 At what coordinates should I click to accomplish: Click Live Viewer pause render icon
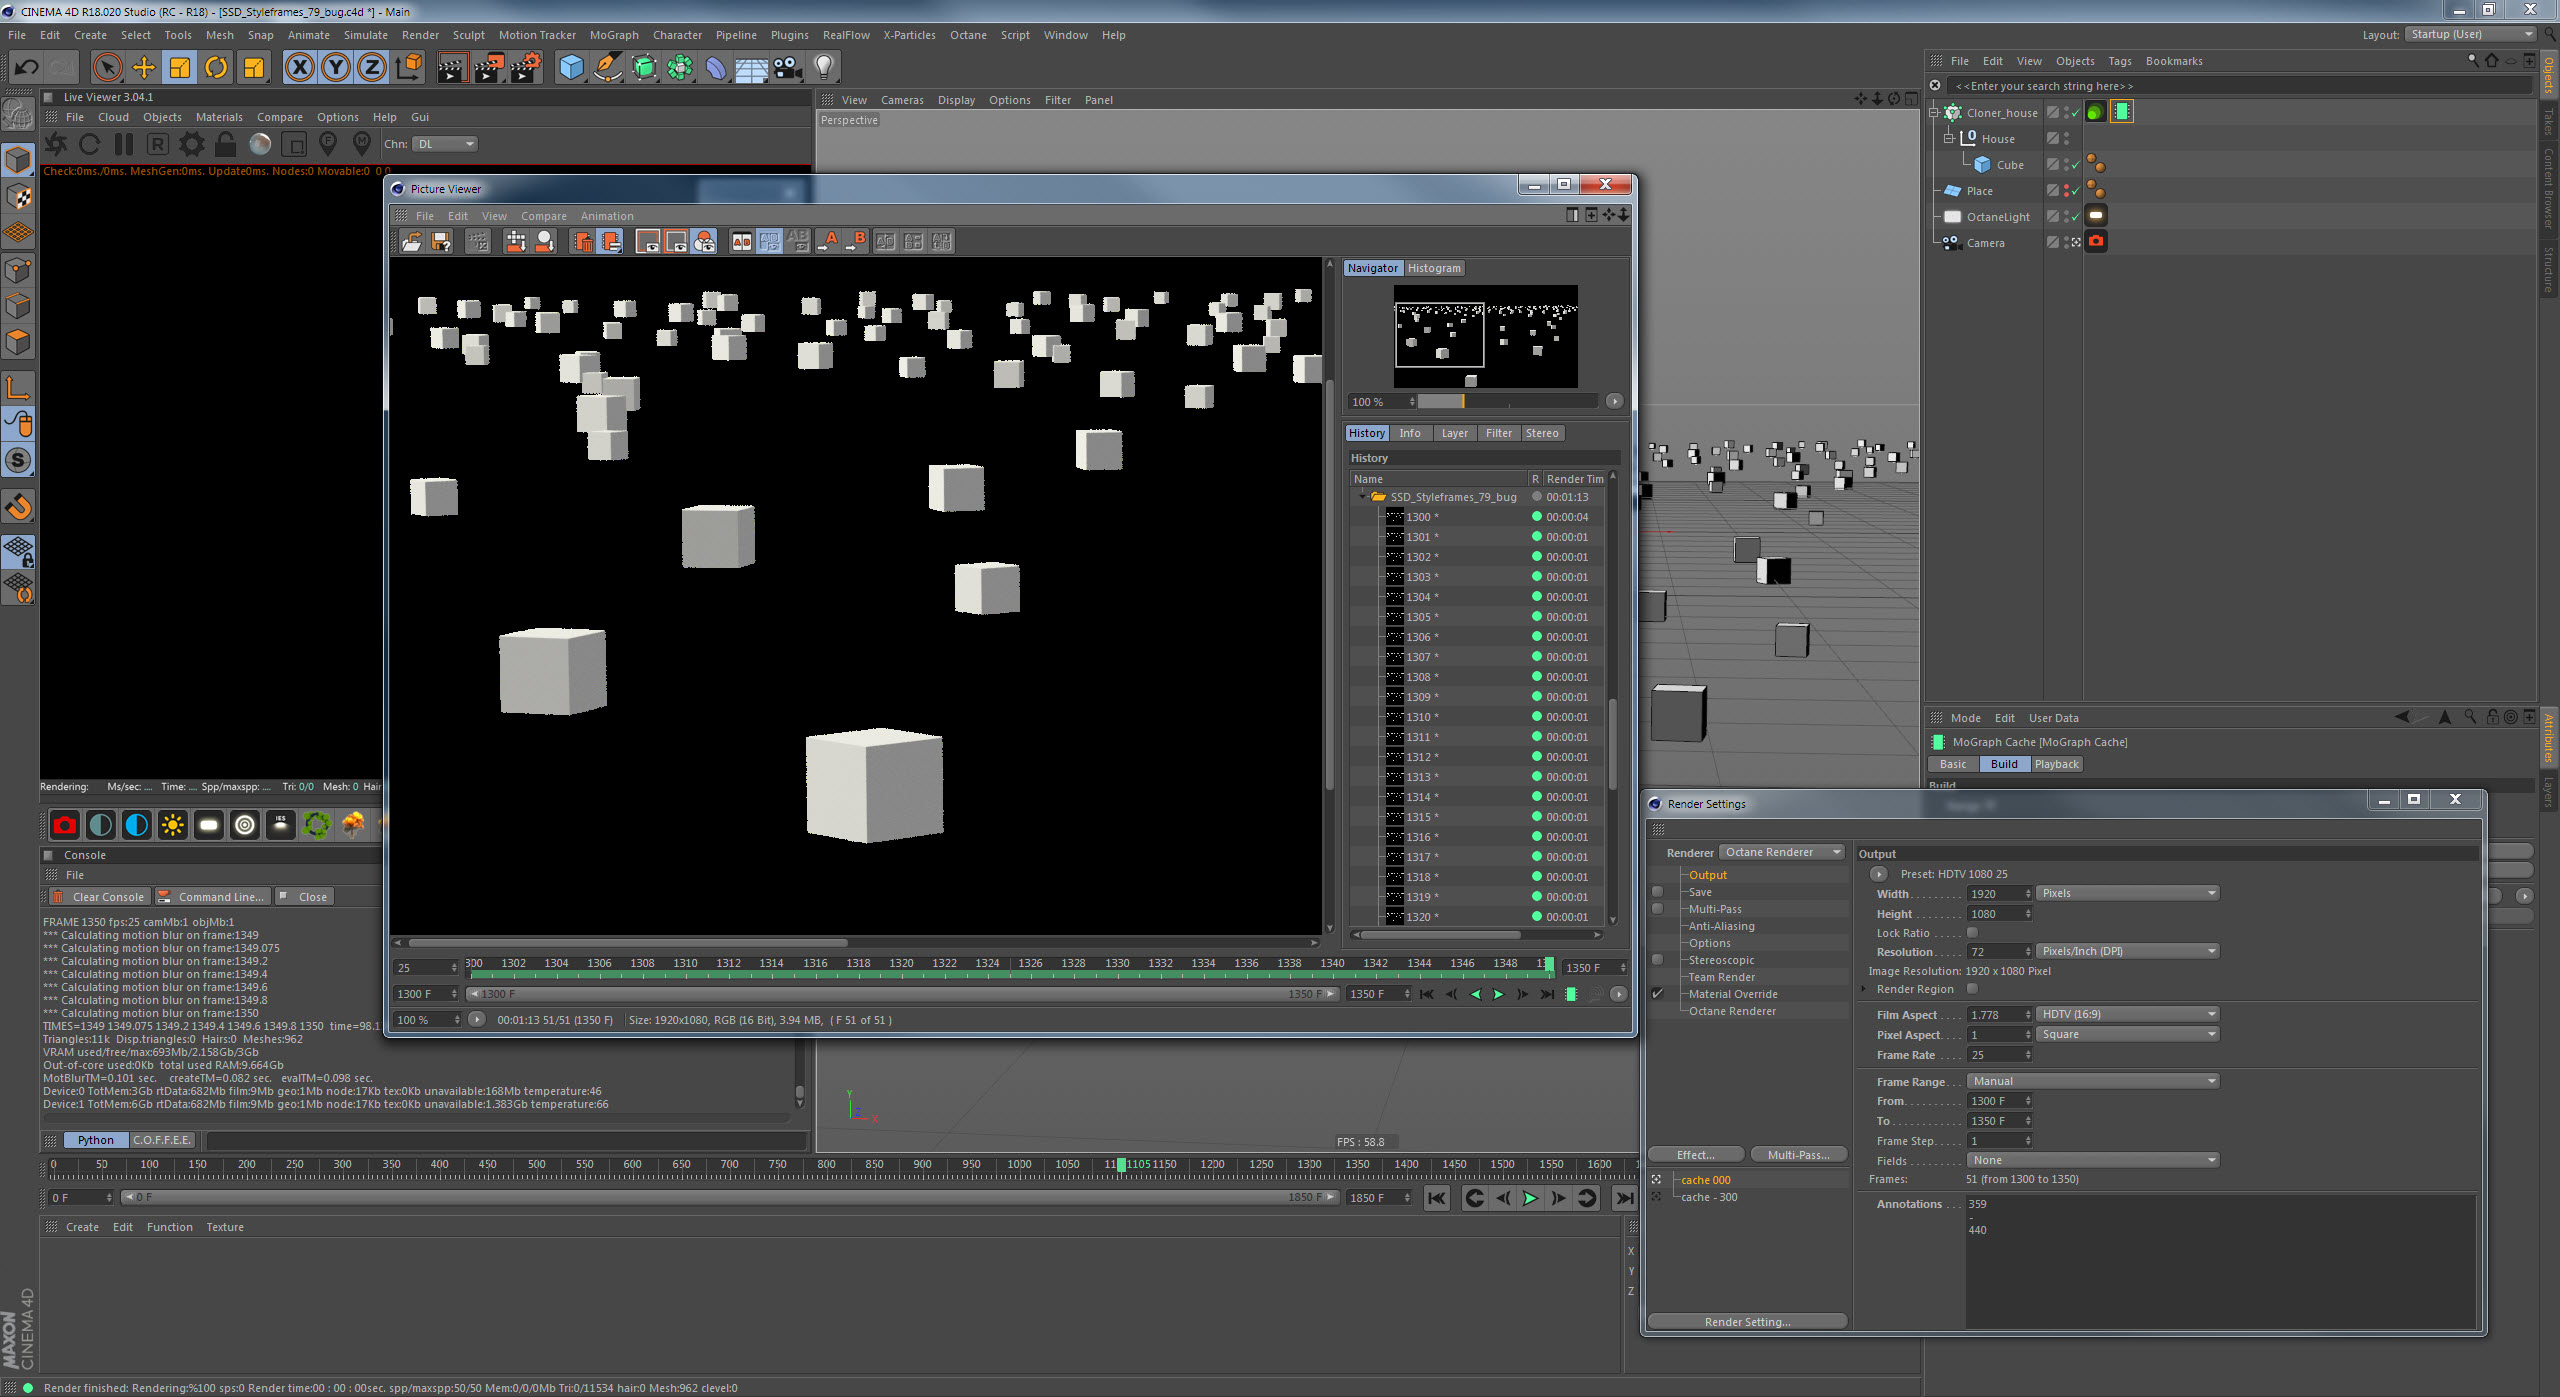tap(124, 144)
